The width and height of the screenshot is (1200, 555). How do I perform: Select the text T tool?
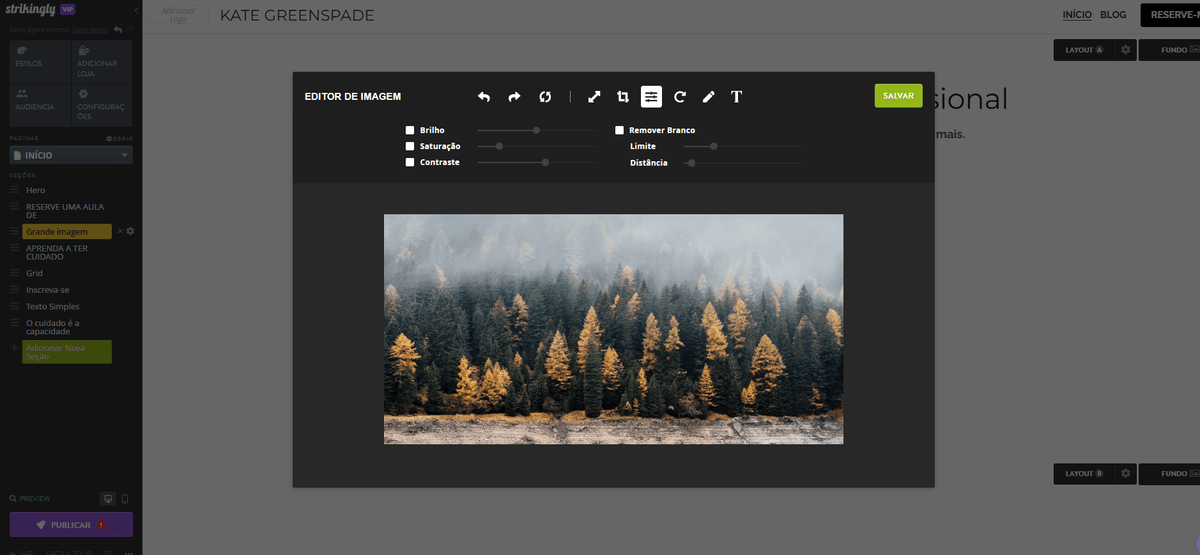(x=737, y=97)
